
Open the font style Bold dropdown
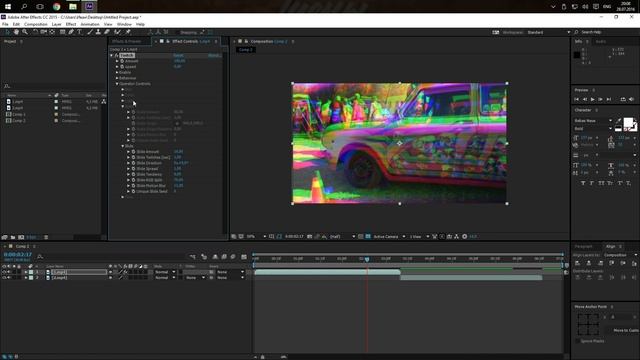pyautogui.click(x=593, y=129)
